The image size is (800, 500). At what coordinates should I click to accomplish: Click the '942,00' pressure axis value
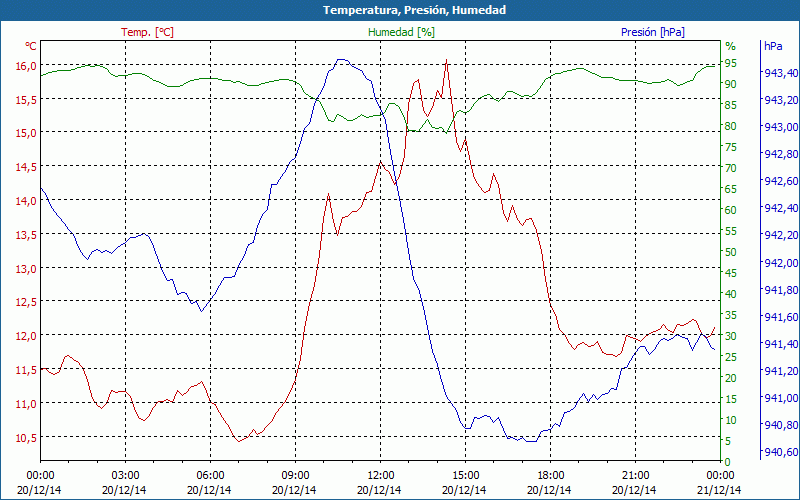pos(781,263)
